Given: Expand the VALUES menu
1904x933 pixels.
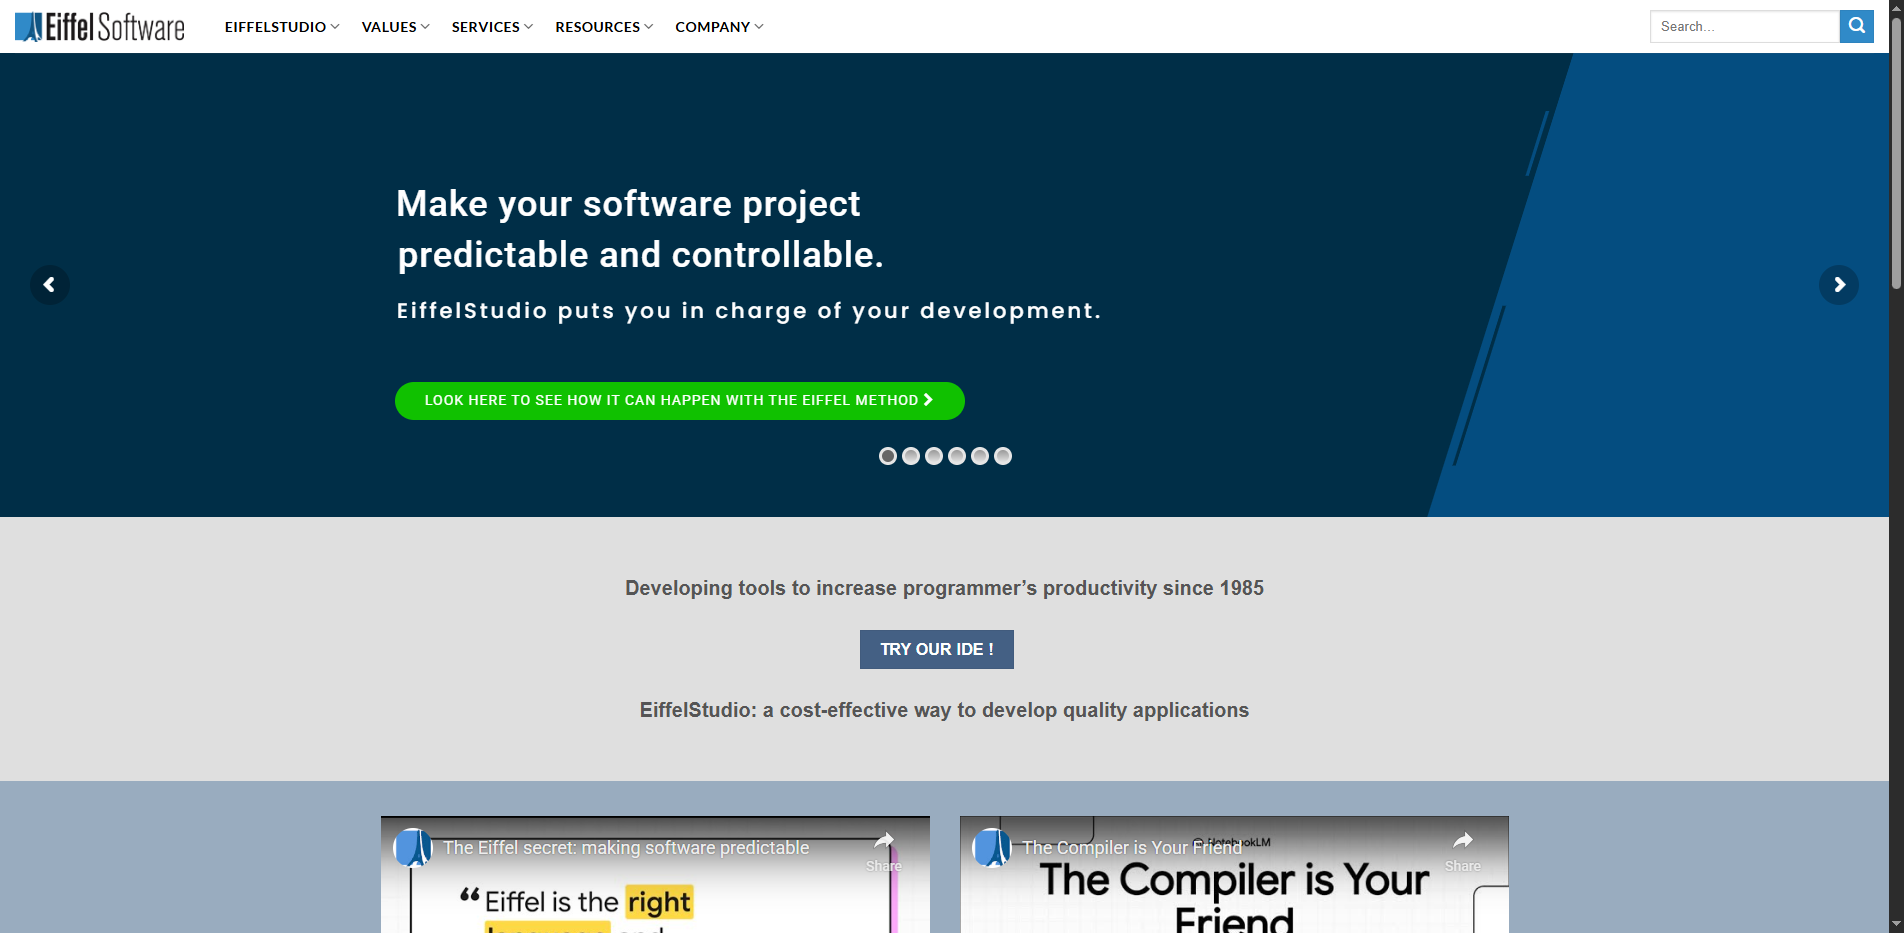Looking at the screenshot, I should 395,27.
